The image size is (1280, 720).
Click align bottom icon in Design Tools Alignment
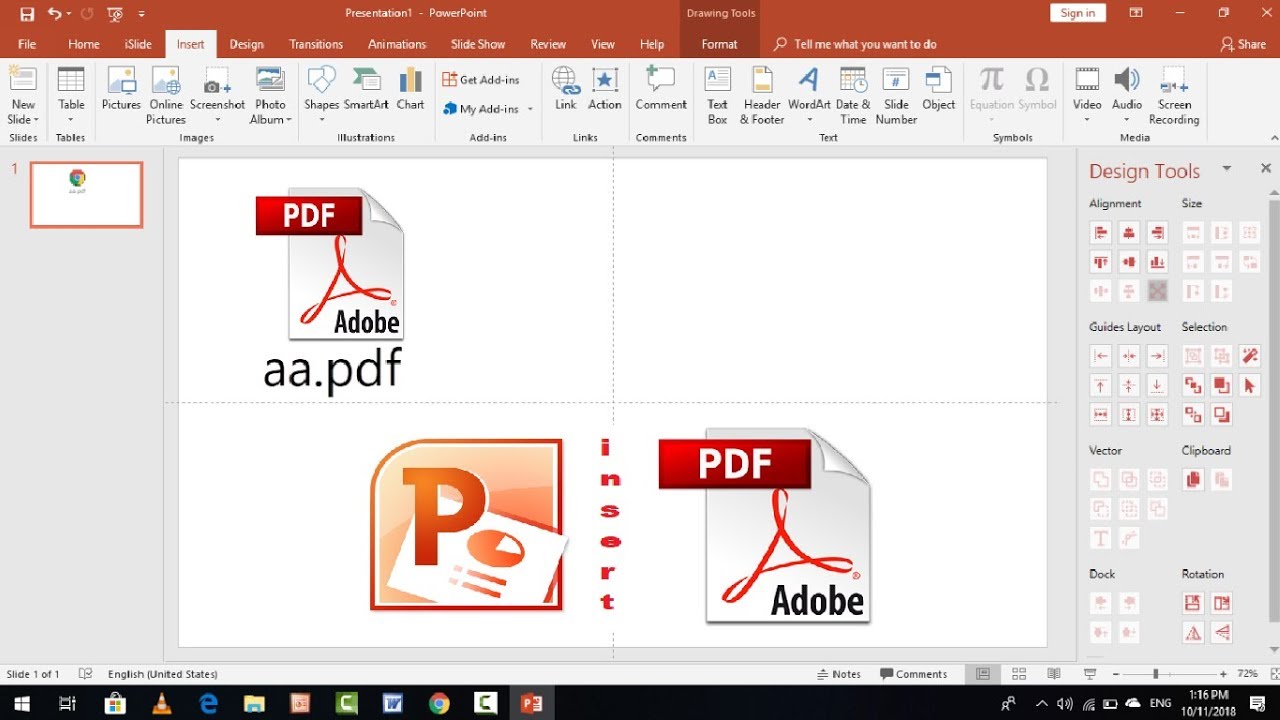point(1158,262)
